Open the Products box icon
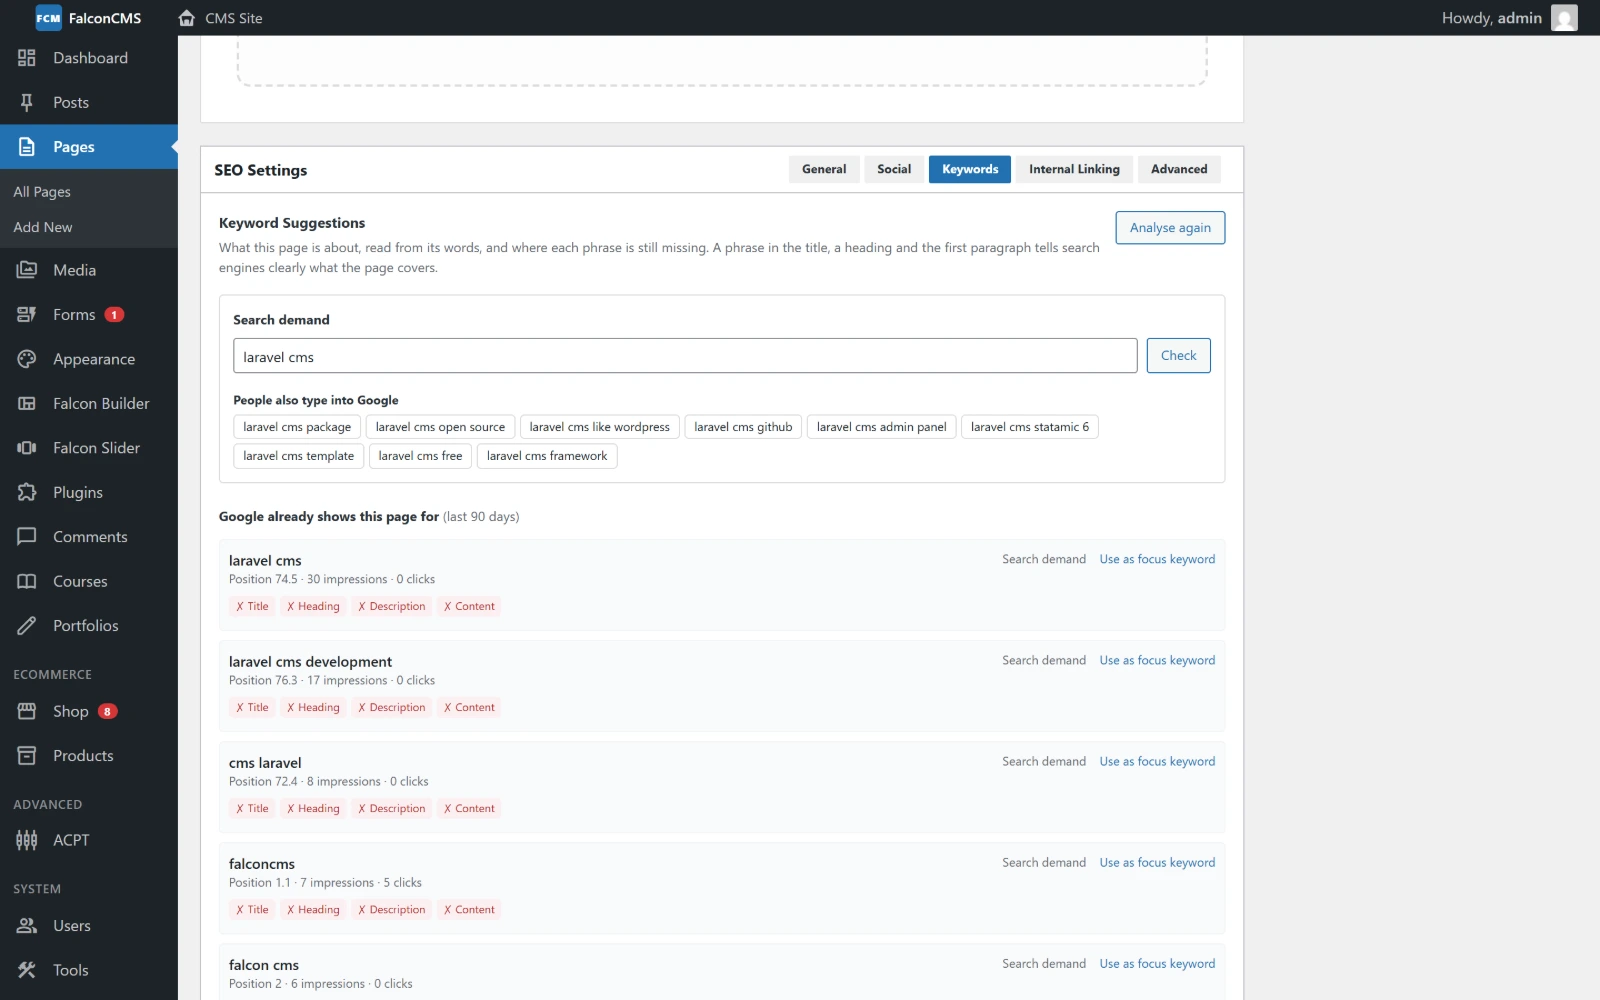 (x=27, y=756)
